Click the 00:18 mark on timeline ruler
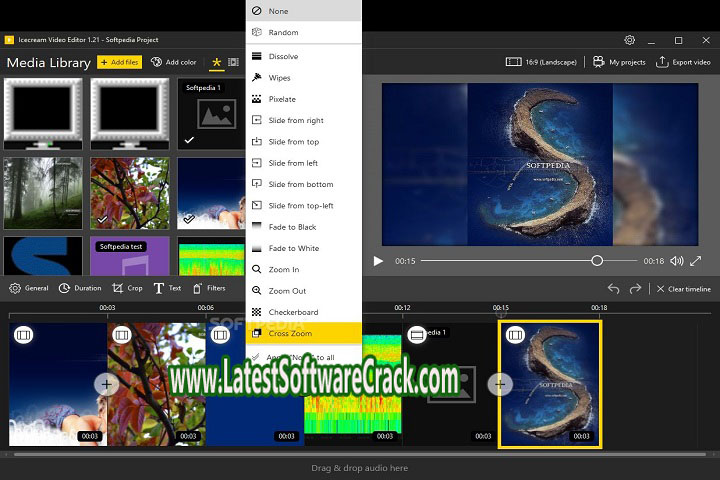 pyautogui.click(x=599, y=307)
